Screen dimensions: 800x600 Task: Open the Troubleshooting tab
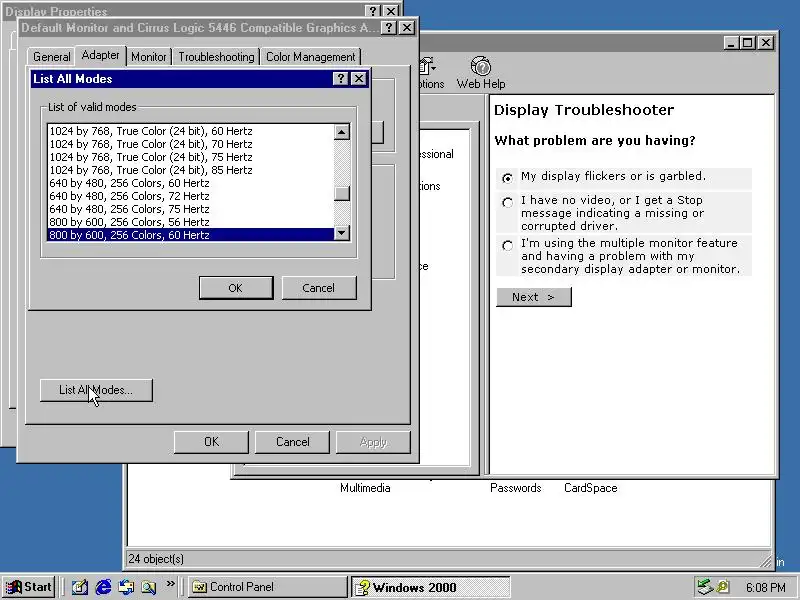[x=216, y=57]
